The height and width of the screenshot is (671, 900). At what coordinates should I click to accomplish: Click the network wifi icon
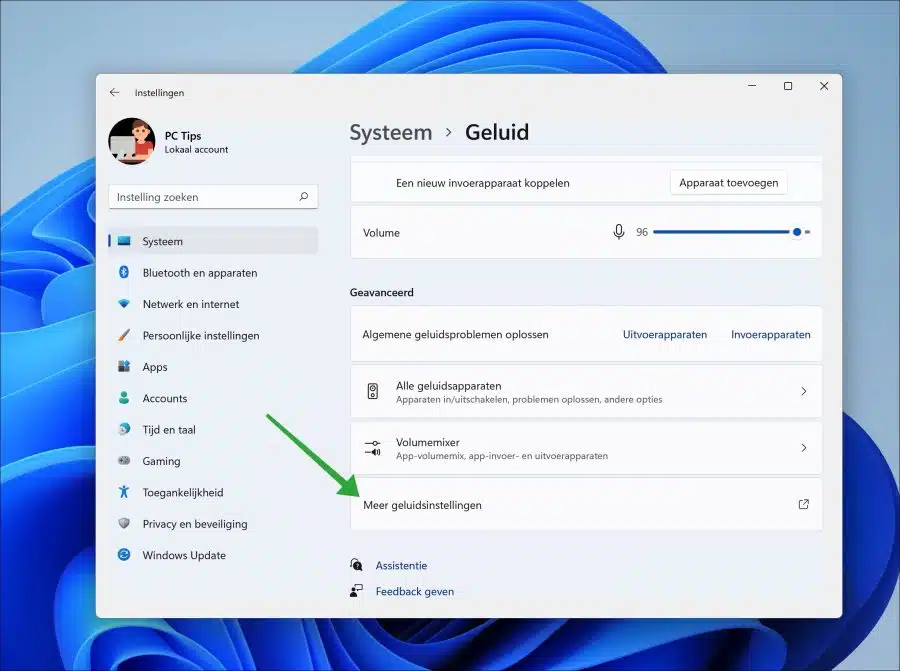click(x=123, y=304)
